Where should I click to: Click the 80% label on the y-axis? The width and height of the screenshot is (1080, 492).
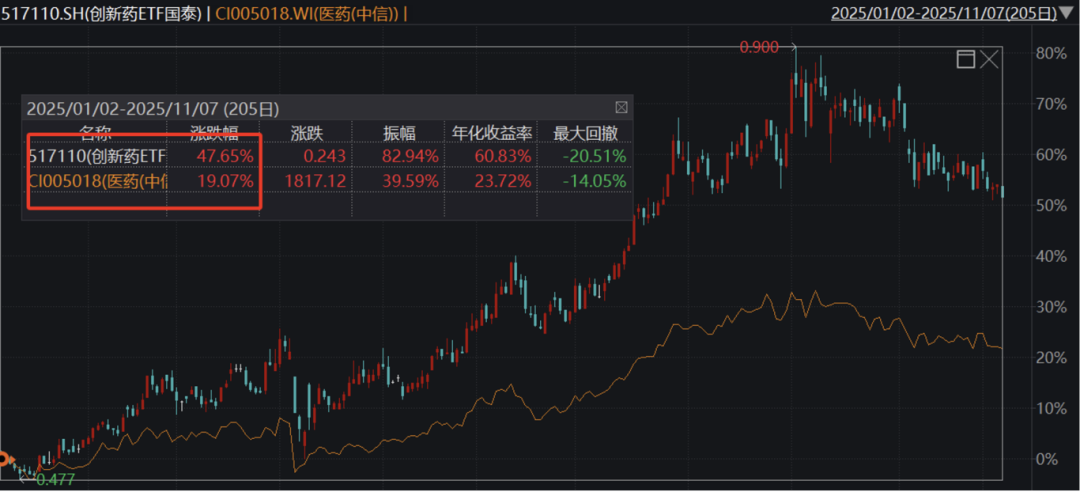(x=1050, y=53)
